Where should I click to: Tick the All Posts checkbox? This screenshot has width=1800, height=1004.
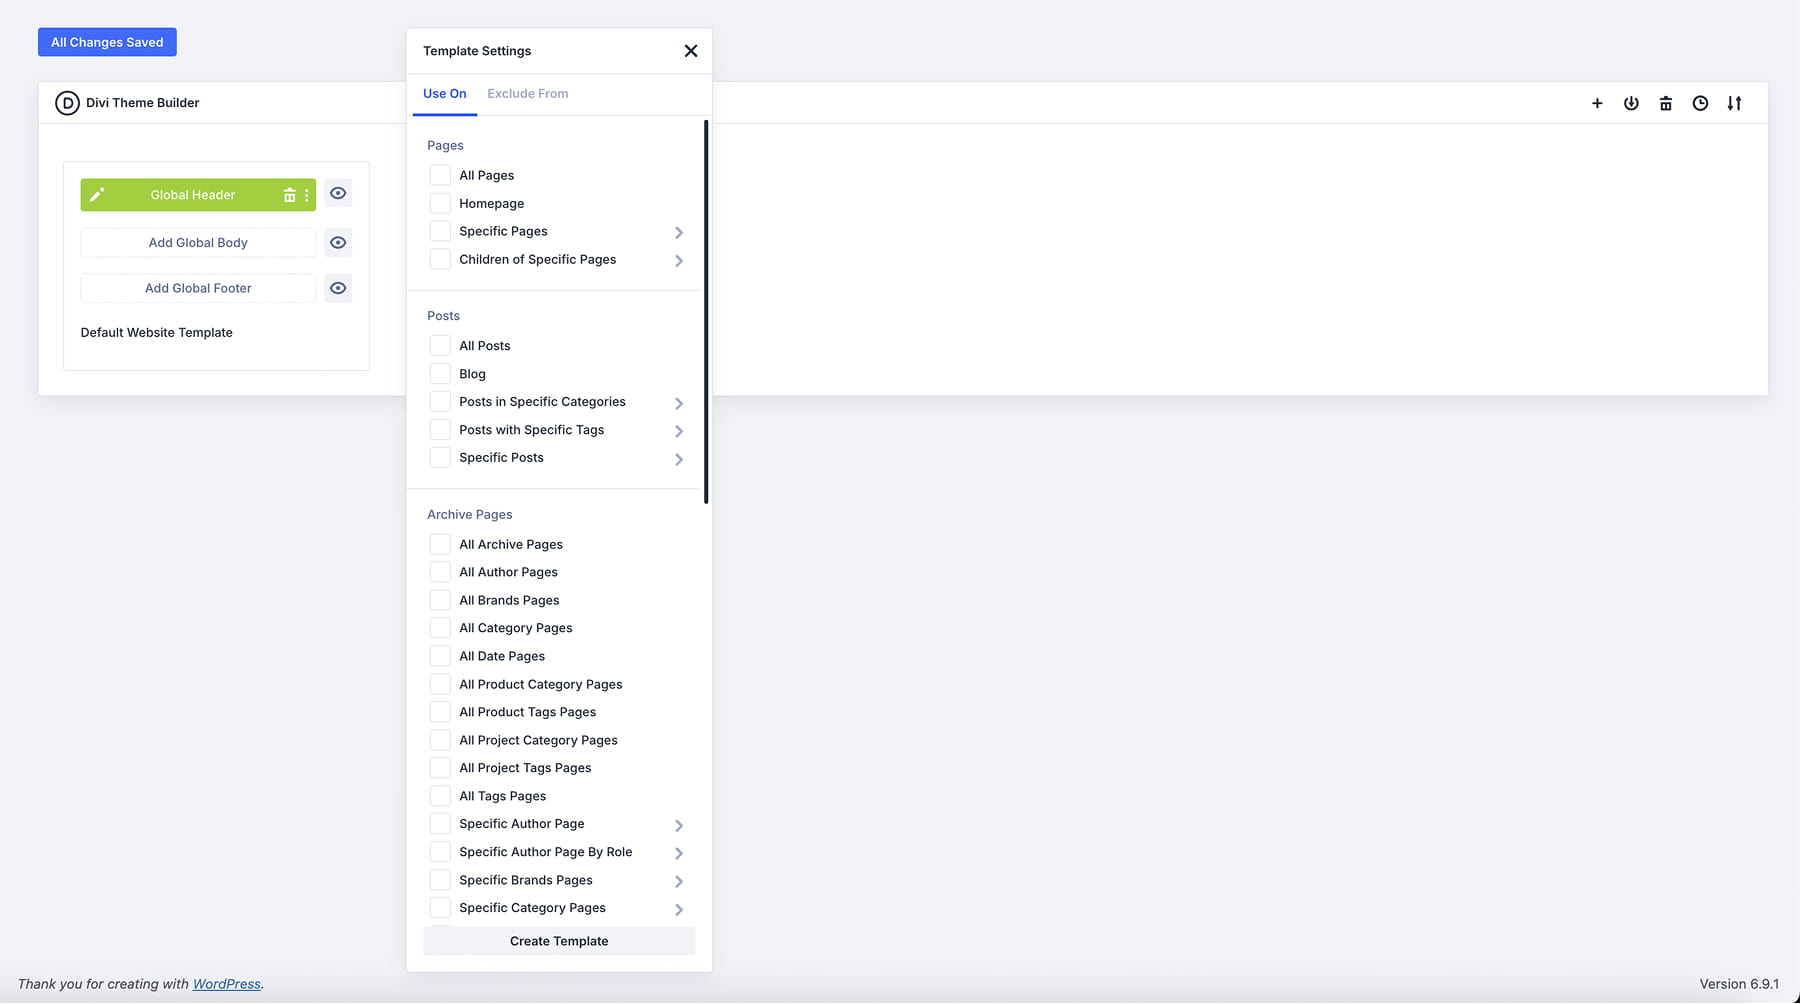pyautogui.click(x=440, y=346)
